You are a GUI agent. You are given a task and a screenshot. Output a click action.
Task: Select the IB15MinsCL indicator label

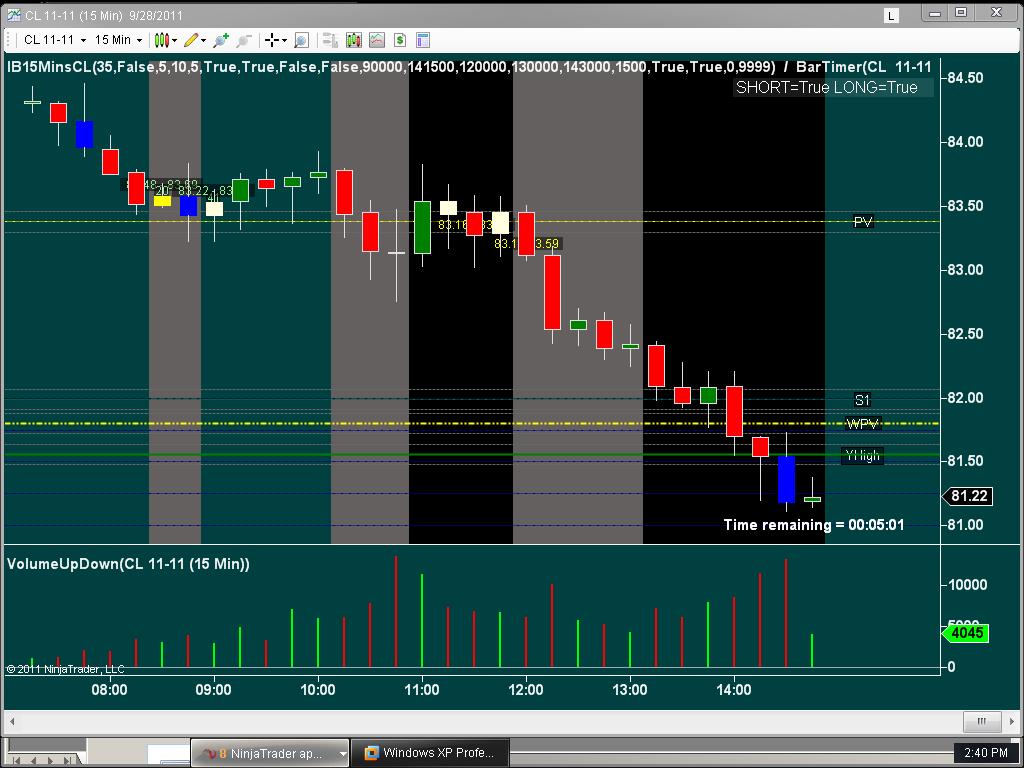pyautogui.click(x=391, y=67)
